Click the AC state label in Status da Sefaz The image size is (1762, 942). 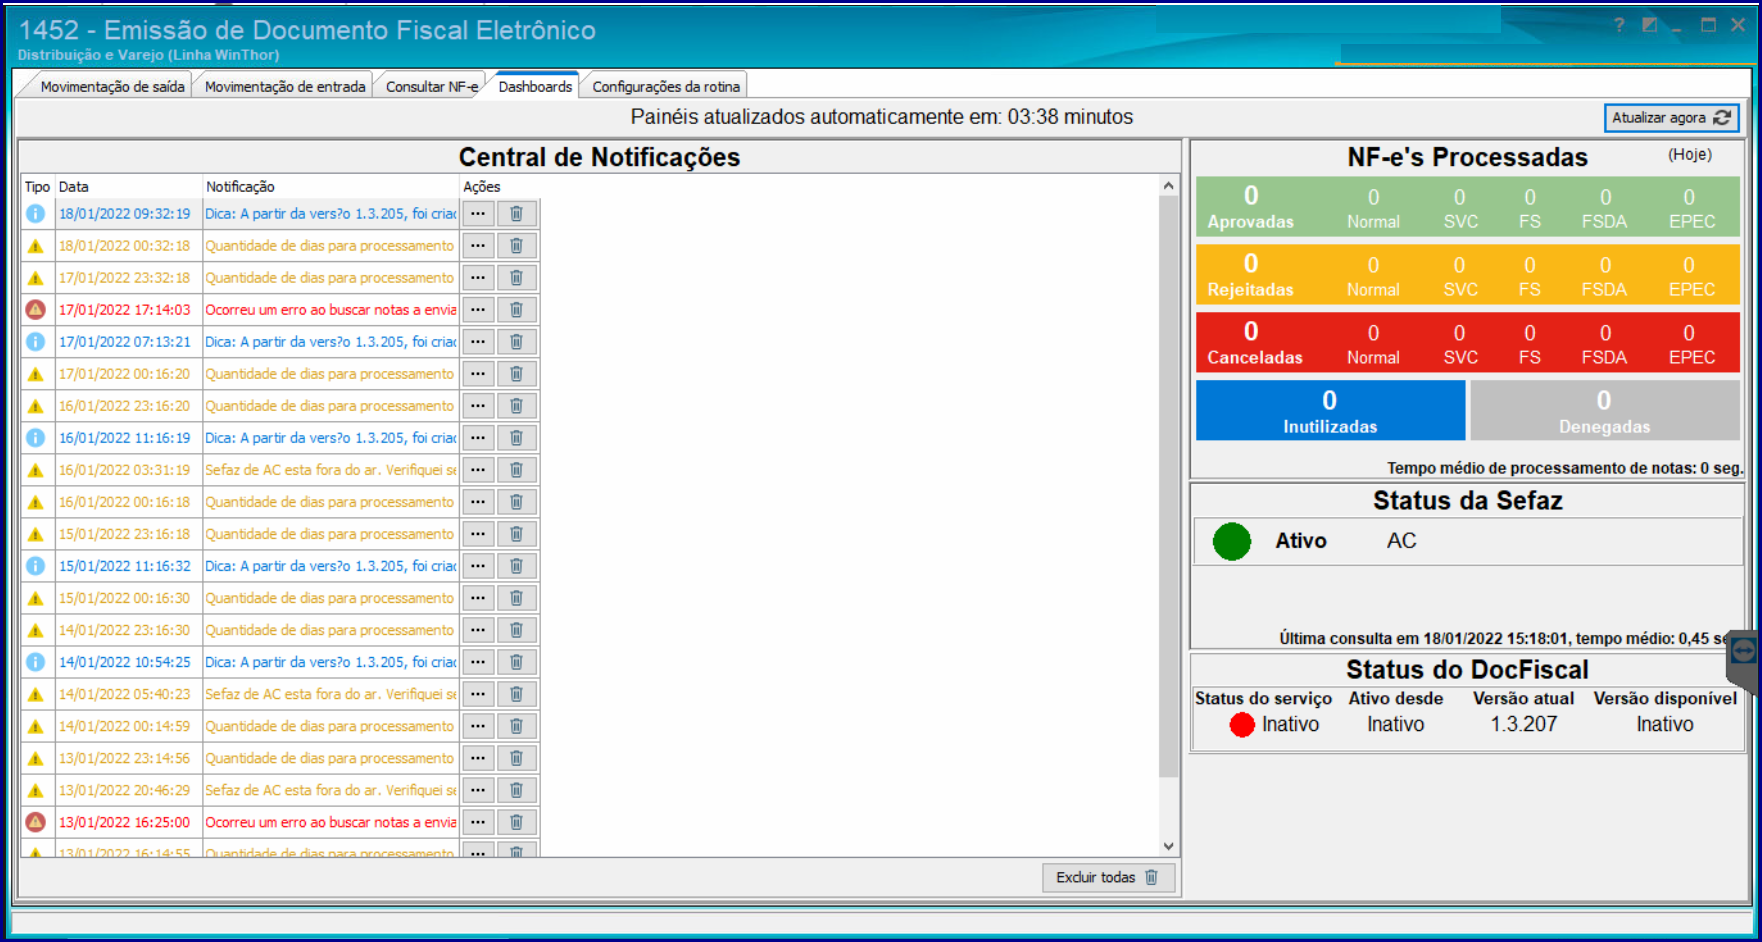1401,541
